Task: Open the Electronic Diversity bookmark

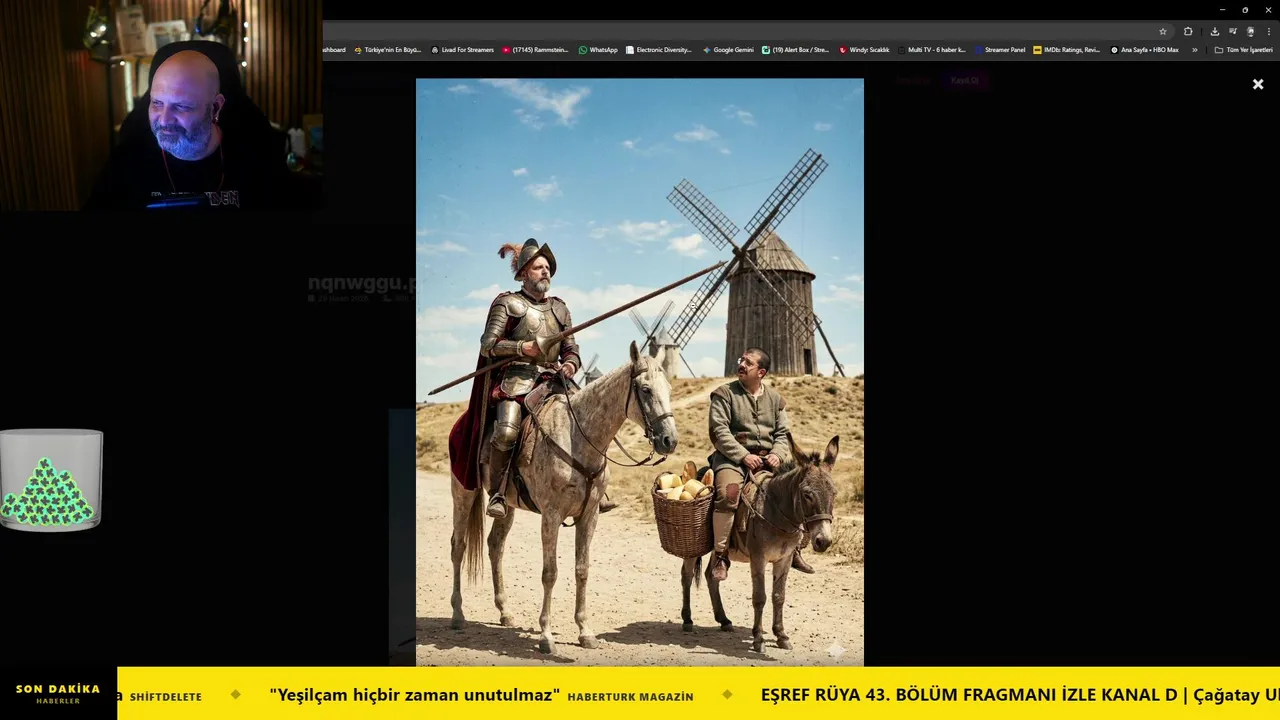Action: [x=659, y=50]
